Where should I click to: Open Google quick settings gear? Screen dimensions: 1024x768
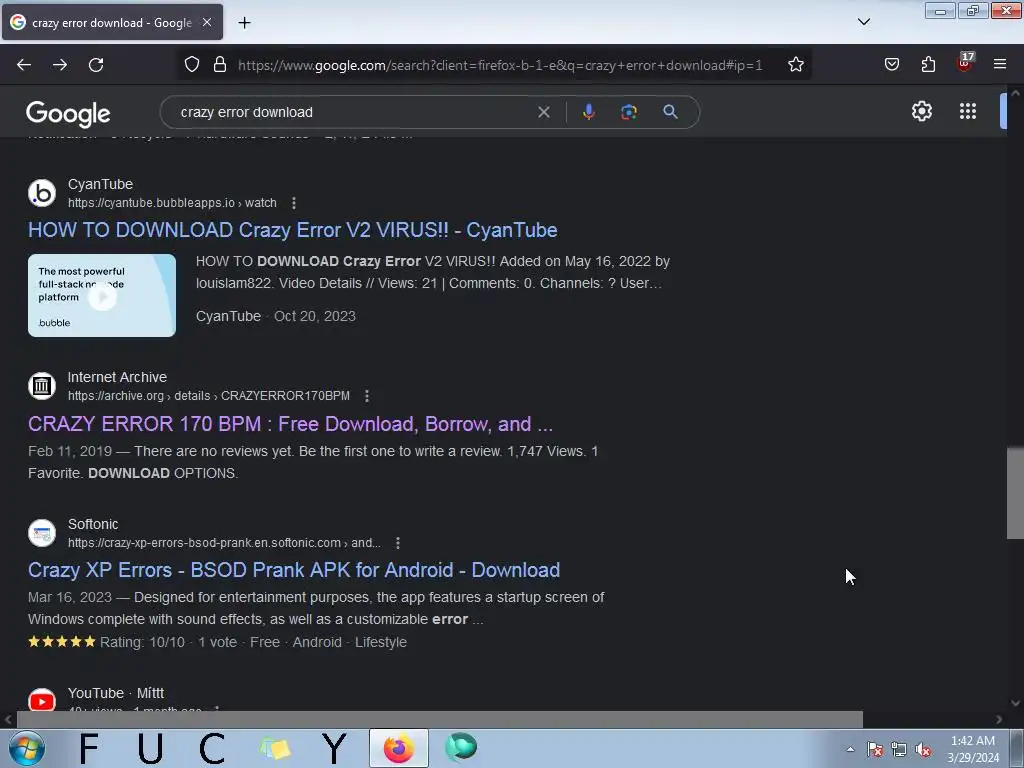pyautogui.click(x=921, y=111)
